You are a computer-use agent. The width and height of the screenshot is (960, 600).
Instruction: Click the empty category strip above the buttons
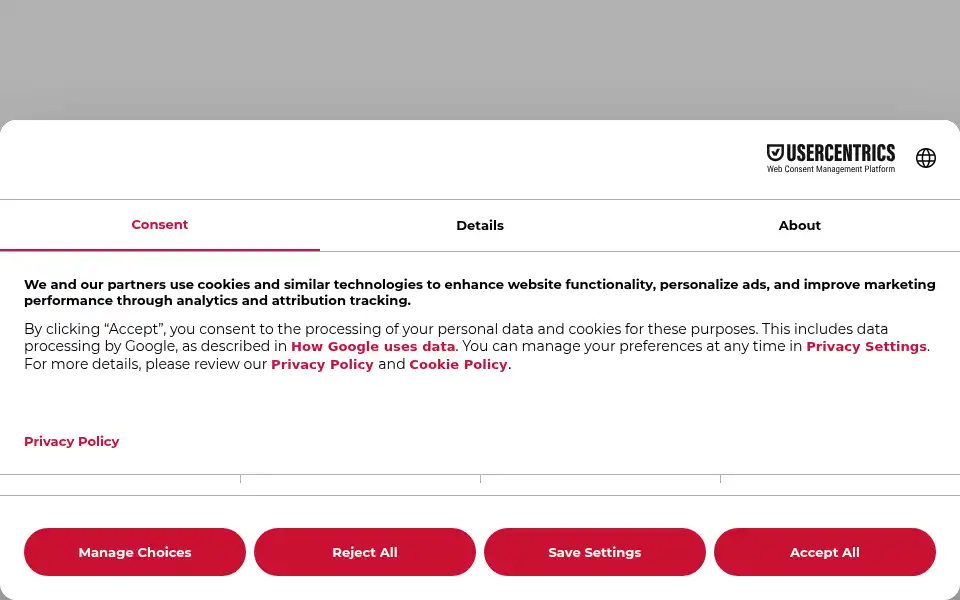tap(480, 484)
